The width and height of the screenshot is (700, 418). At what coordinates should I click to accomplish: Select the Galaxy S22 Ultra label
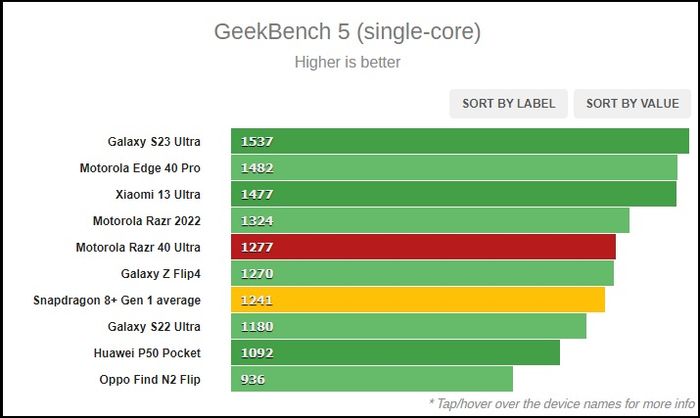[154, 326]
